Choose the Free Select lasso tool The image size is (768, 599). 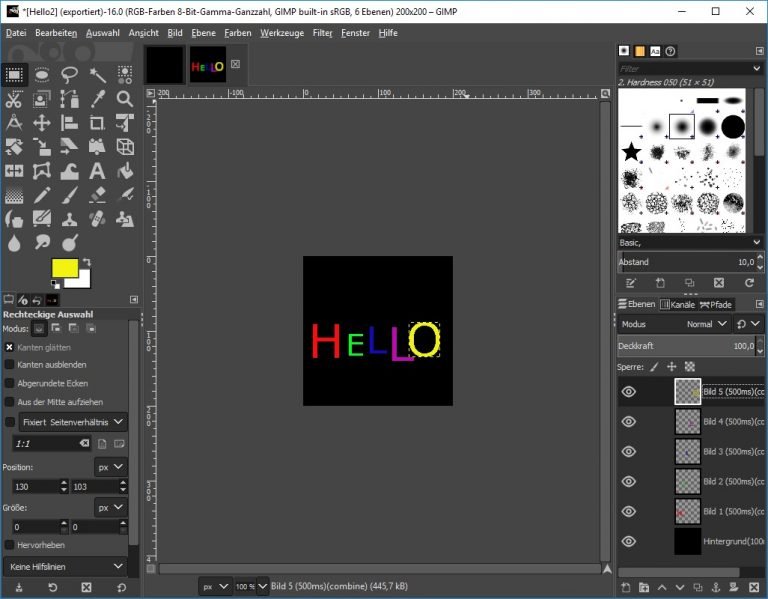click(69, 74)
